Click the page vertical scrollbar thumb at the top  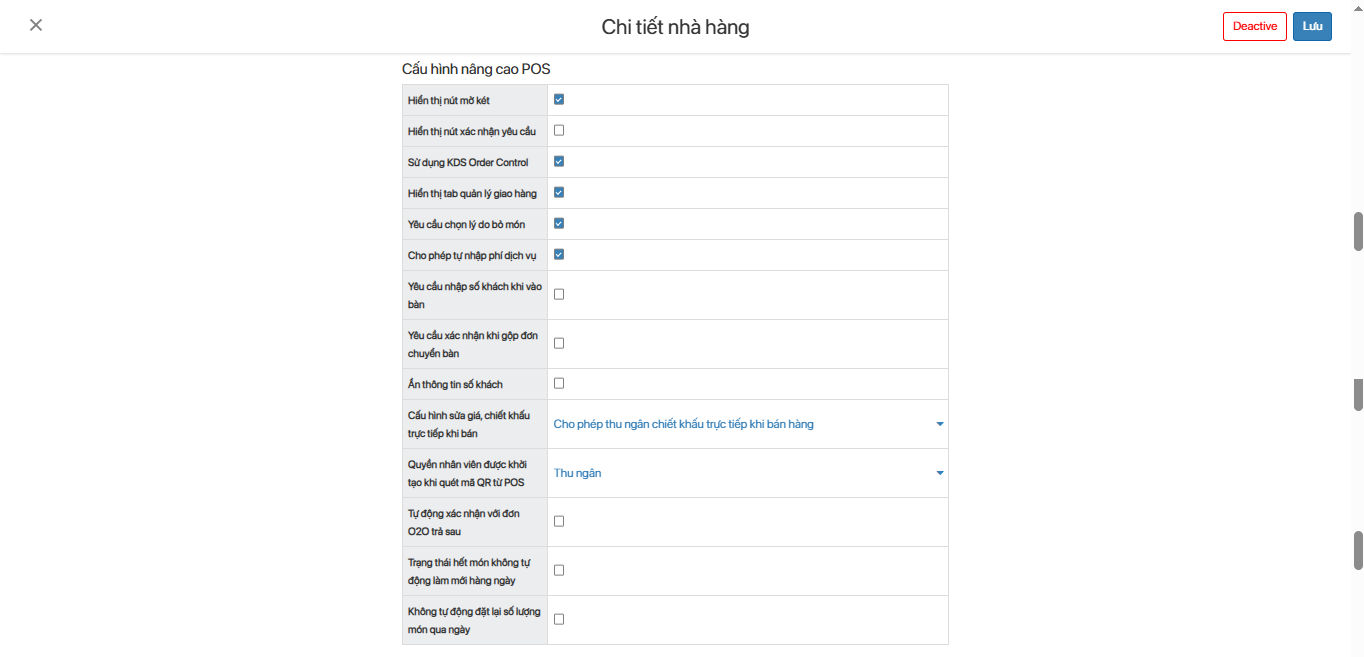tap(1358, 231)
